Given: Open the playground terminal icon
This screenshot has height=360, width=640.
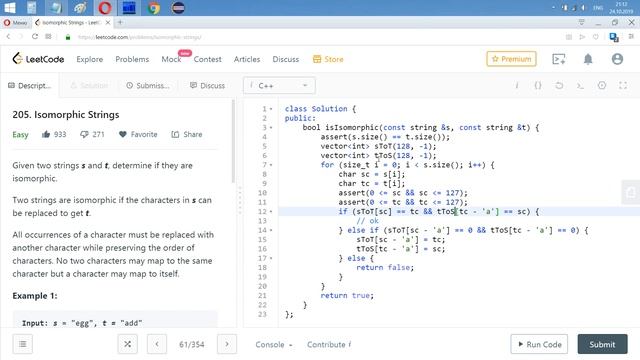Looking at the screenshot, I should (558, 59).
